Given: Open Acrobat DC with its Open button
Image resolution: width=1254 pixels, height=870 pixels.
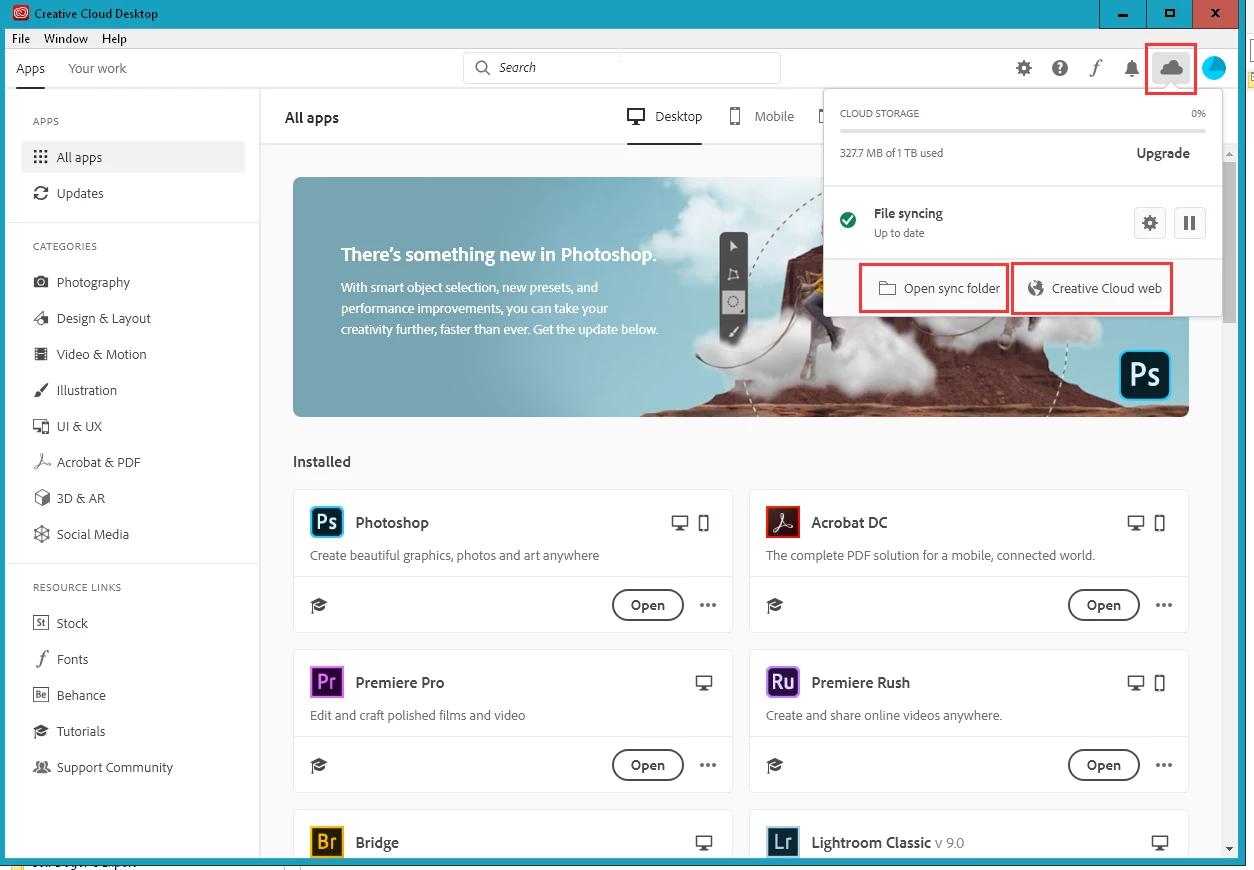Looking at the screenshot, I should point(1104,605).
